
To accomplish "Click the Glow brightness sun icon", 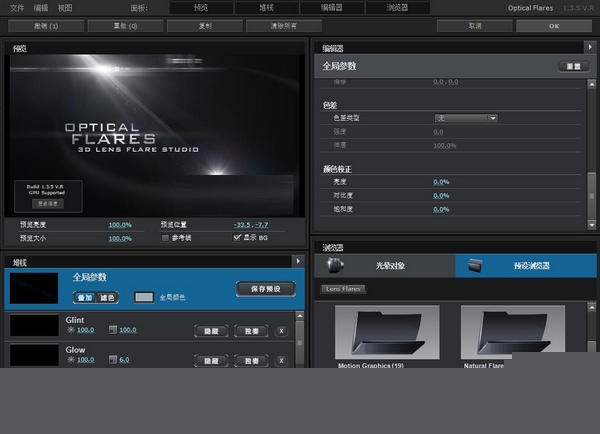I will [70, 359].
